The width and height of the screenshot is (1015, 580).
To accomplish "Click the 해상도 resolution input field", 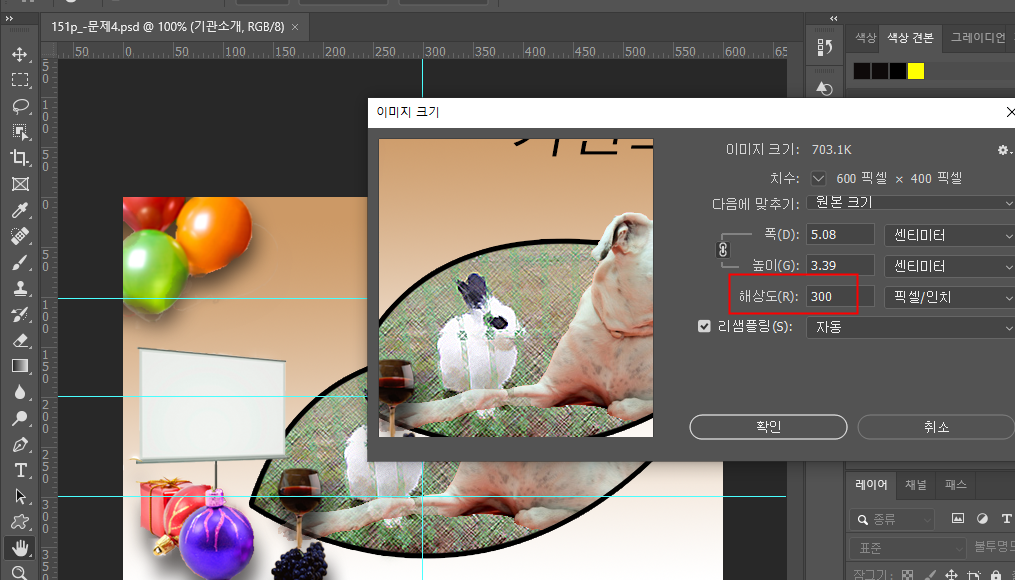I will tap(840, 296).
